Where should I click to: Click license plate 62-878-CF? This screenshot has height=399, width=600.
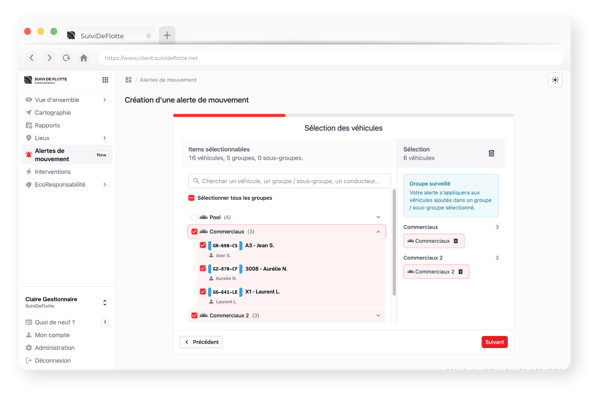[x=225, y=269]
